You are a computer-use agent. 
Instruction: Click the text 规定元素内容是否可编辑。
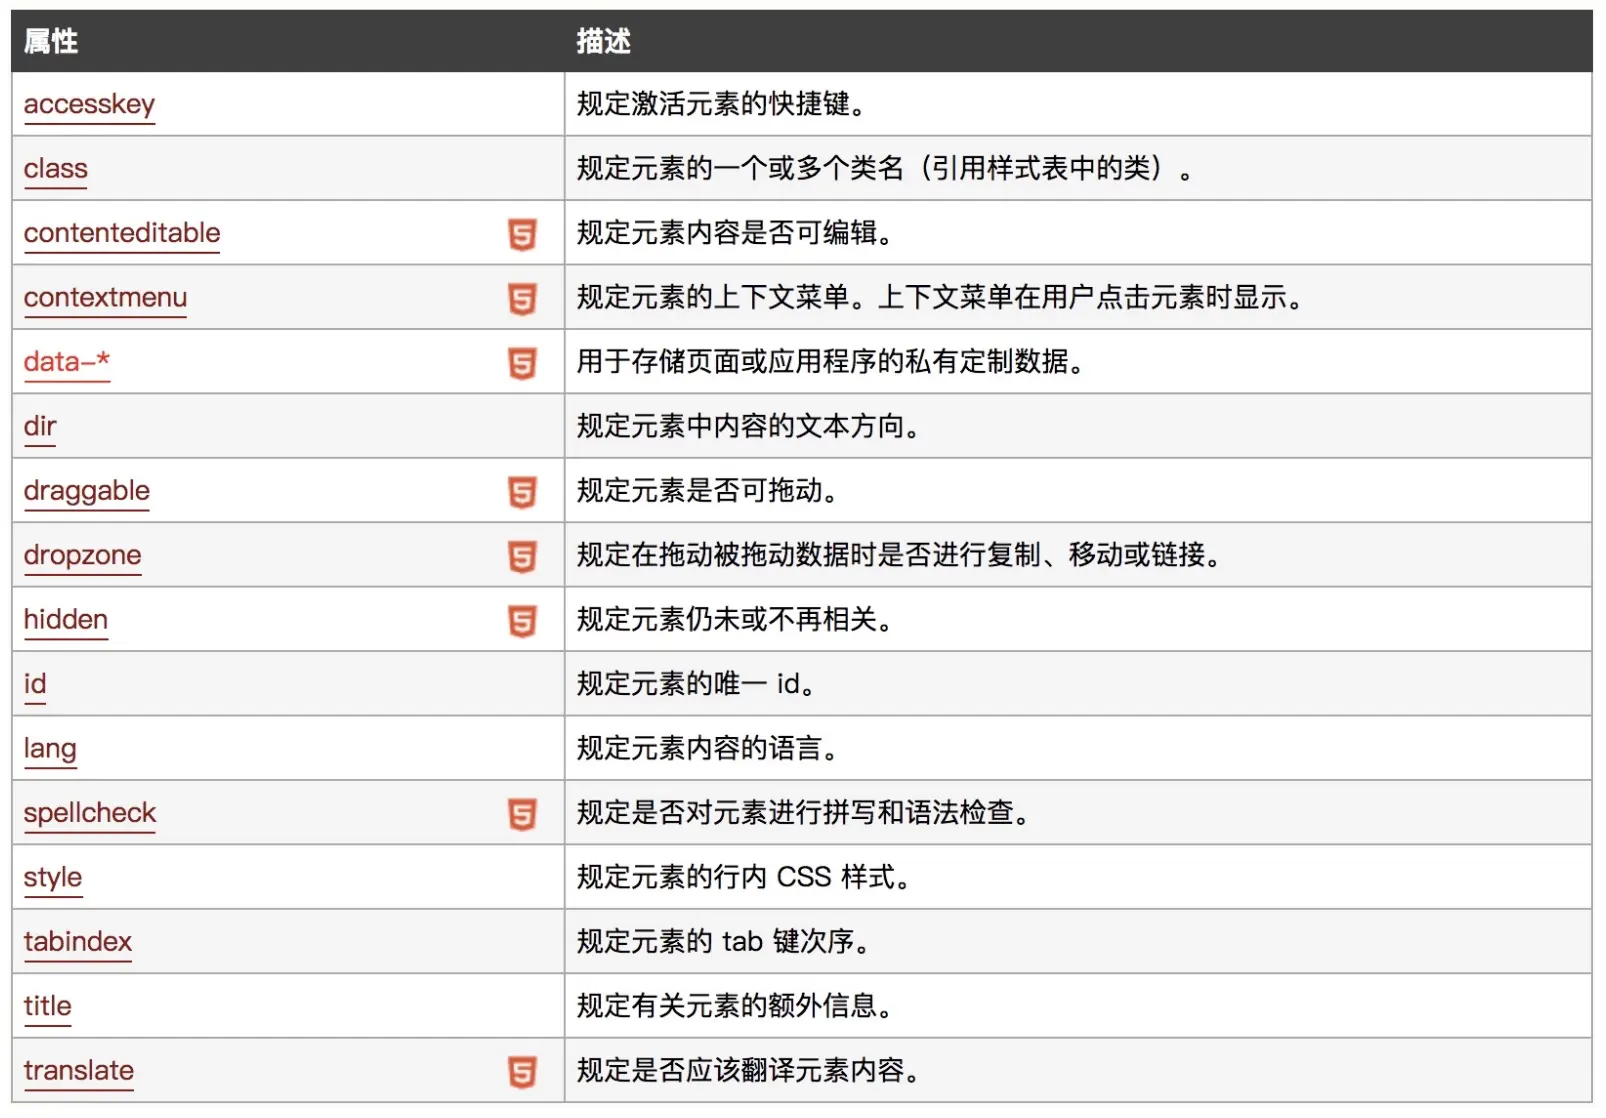[x=735, y=233]
